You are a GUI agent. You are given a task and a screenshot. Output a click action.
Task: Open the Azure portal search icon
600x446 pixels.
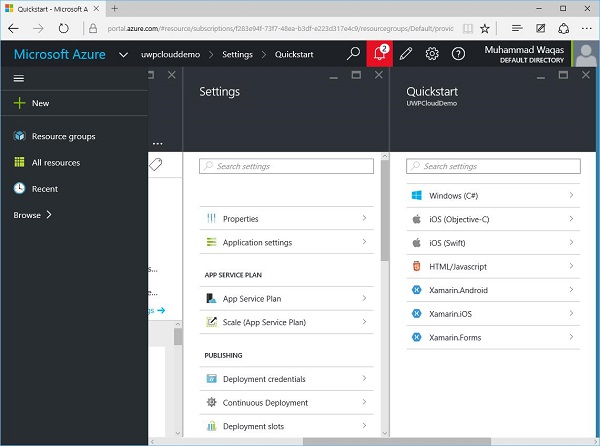pos(353,54)
